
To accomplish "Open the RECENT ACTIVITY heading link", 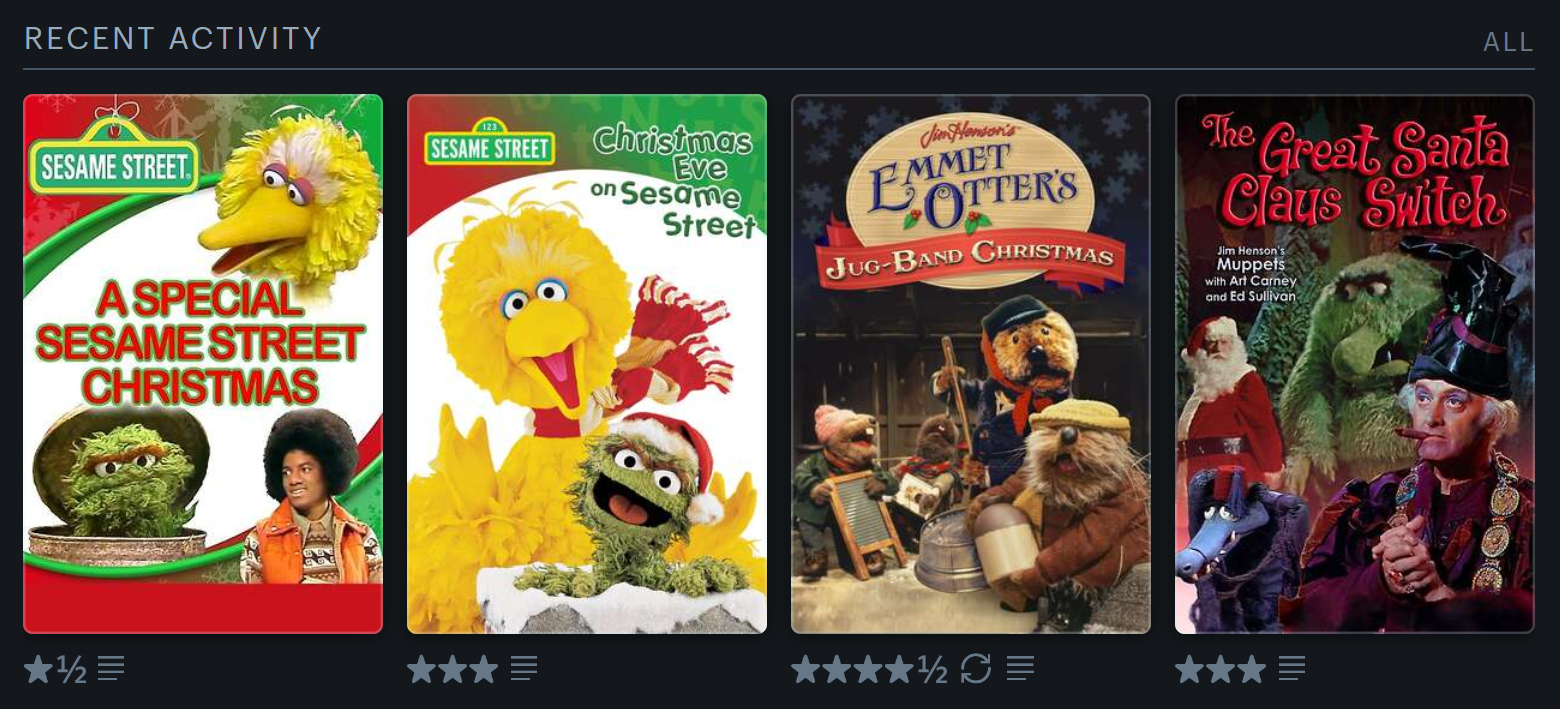I will coord(173,39).
